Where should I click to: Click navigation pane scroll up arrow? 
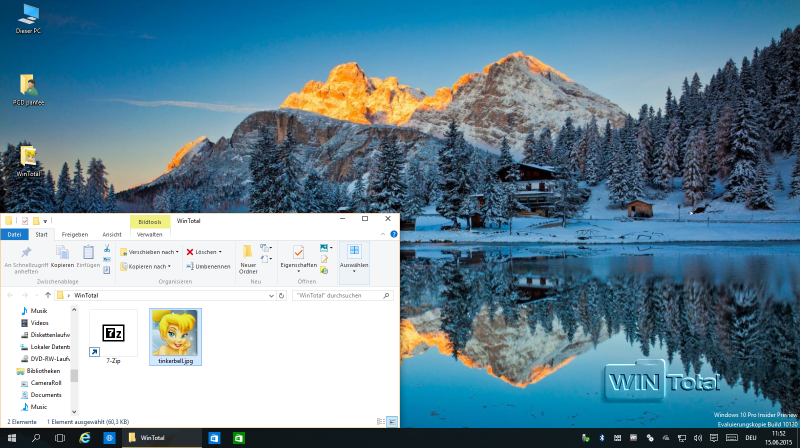(74, 310)
